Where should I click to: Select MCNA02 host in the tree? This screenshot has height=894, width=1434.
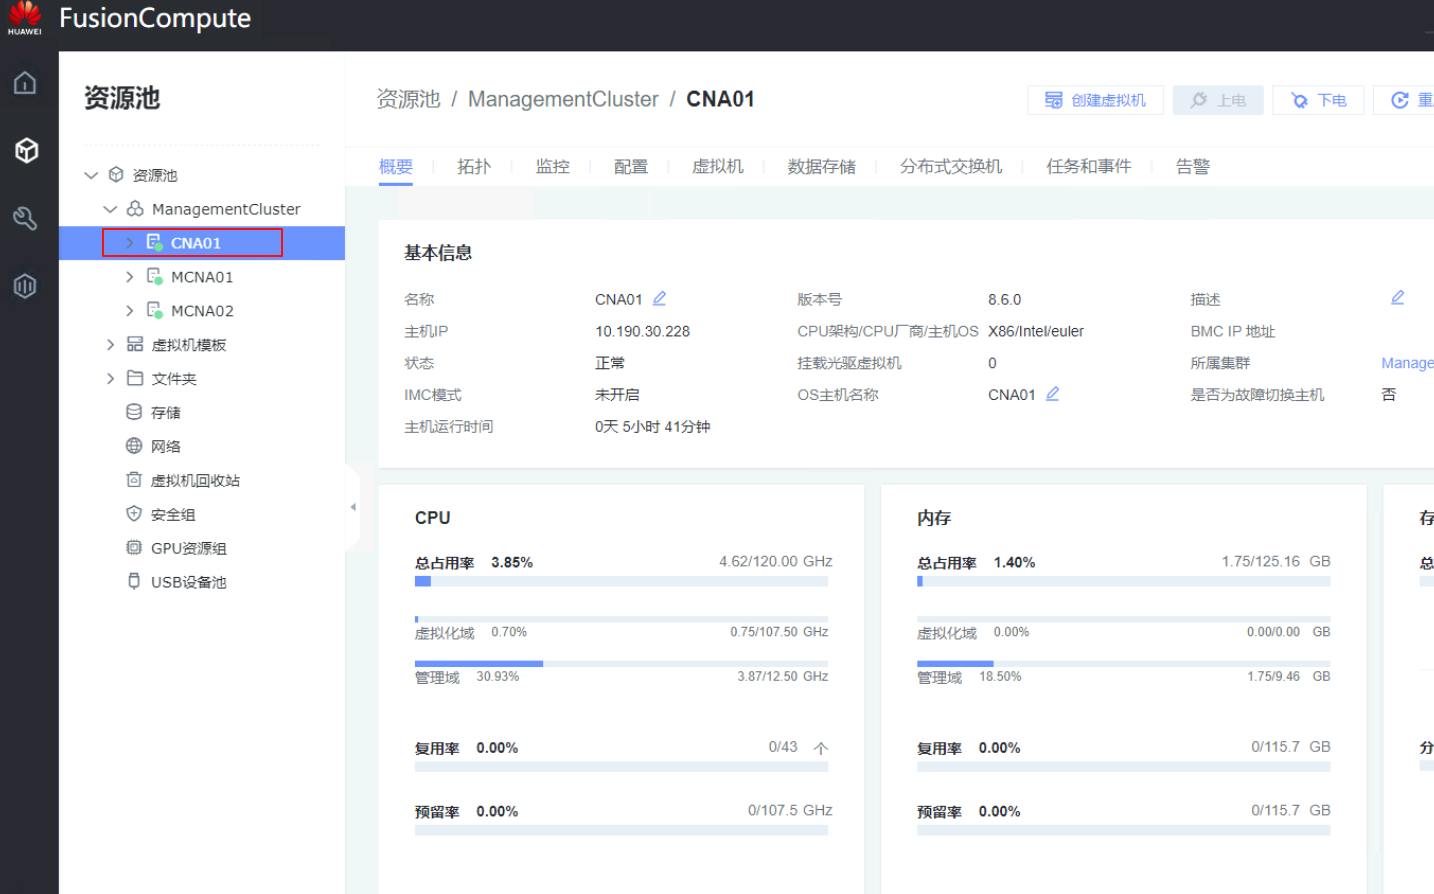pos(202,311)
